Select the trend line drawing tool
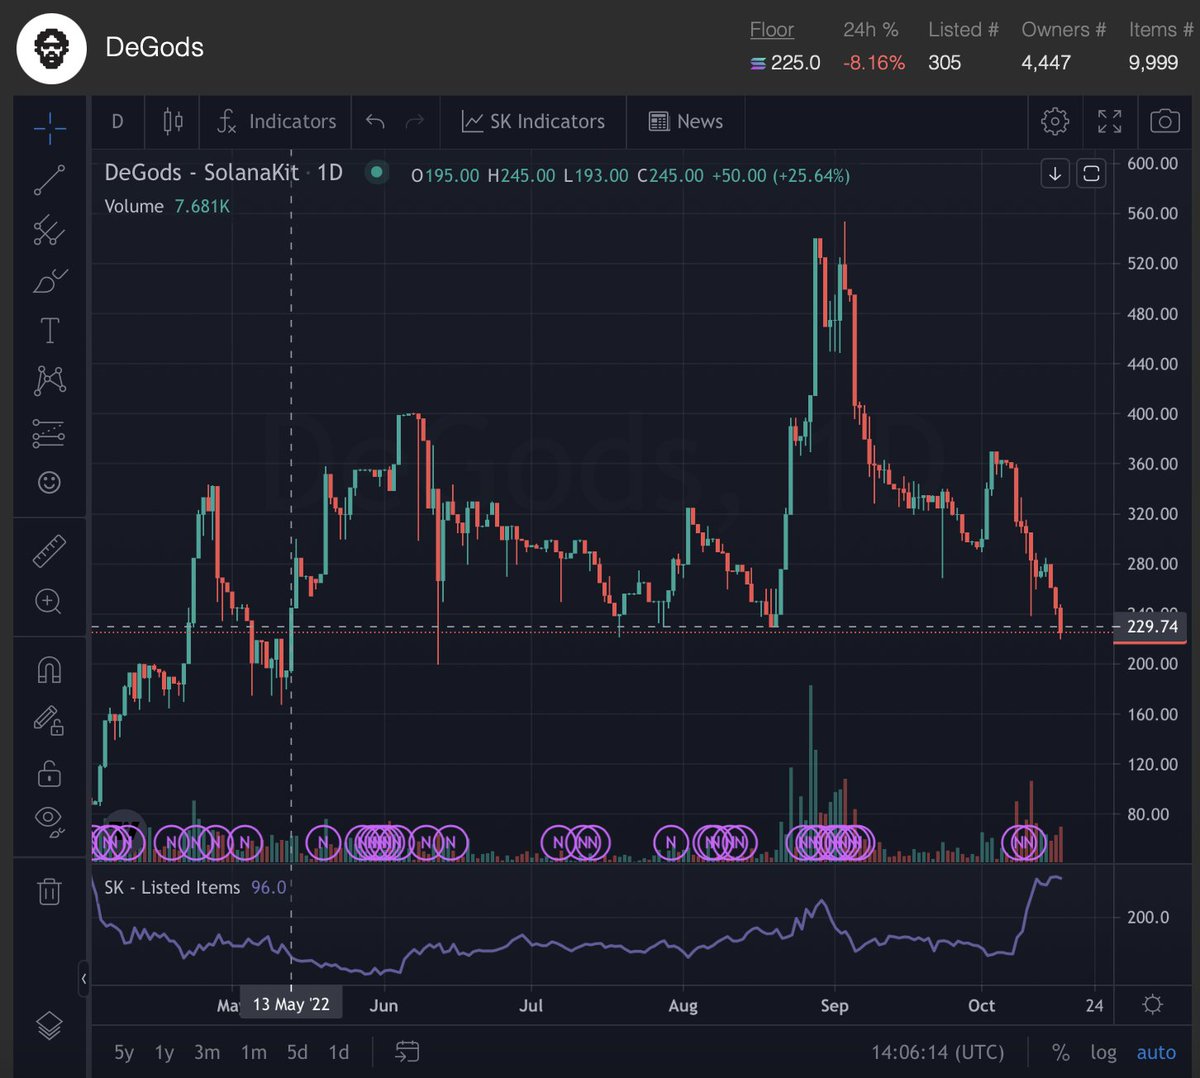1200x1078 pixels. [49, 180]
